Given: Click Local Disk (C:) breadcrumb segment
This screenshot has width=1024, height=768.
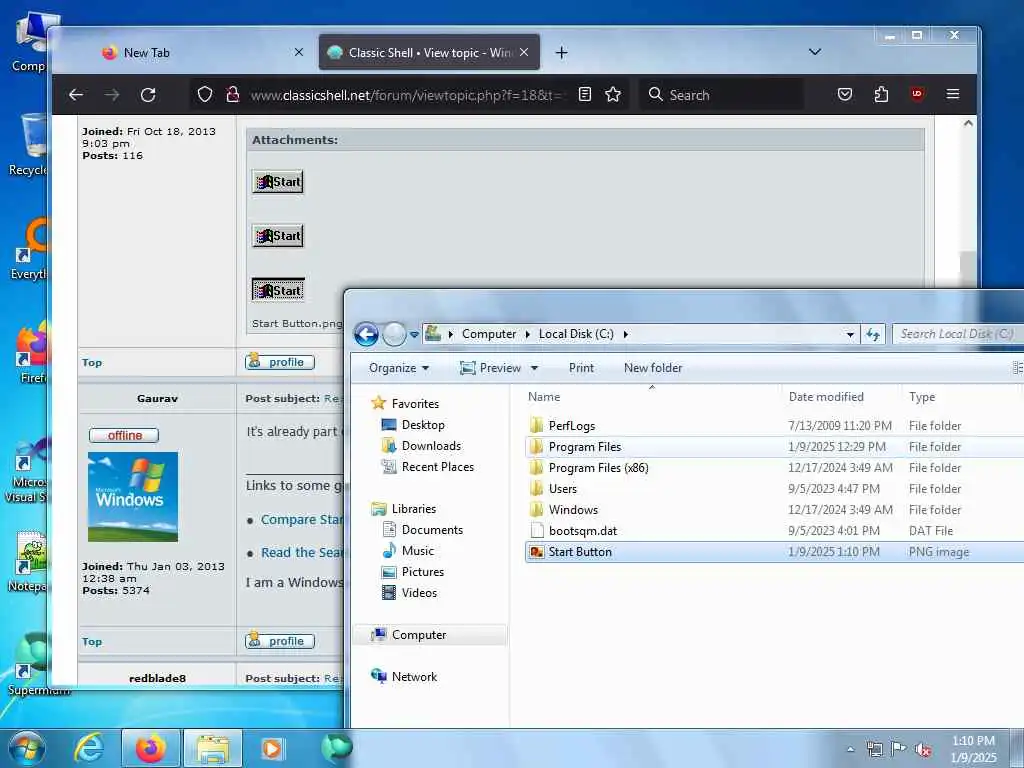Looking at the screenshot, I should 576,334.
